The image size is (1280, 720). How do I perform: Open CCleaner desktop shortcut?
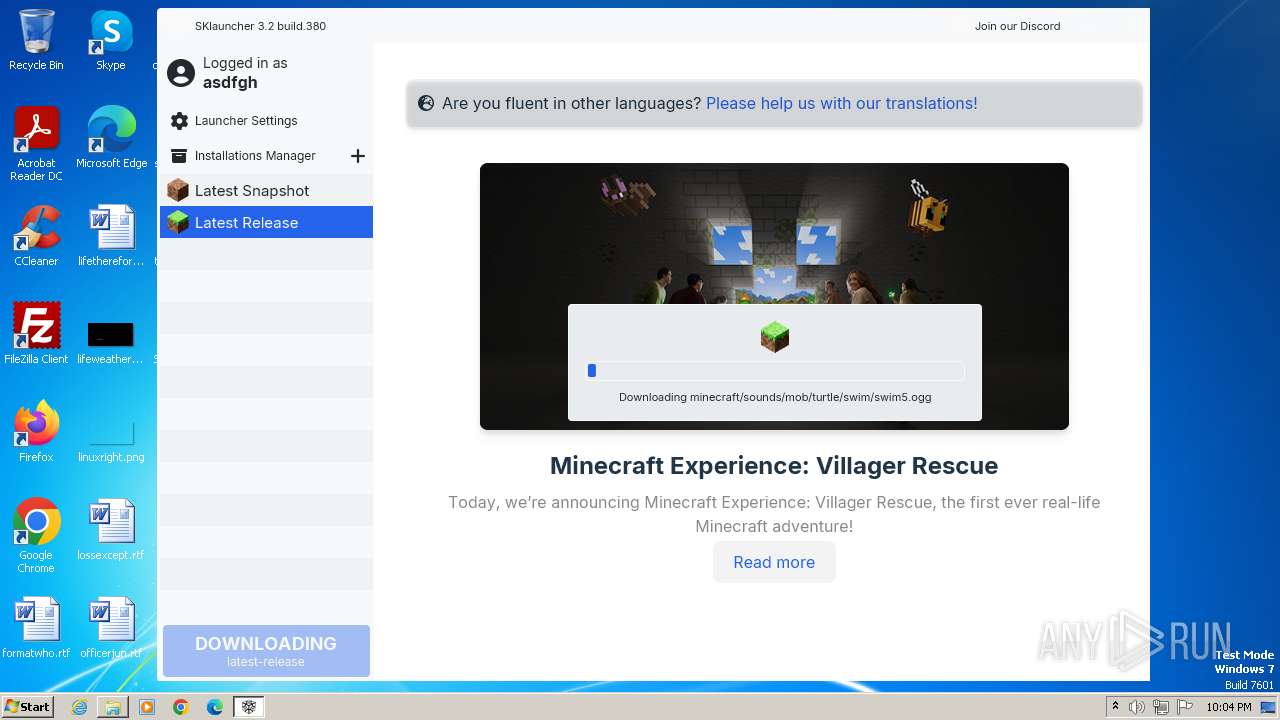pyautogui.click(x=36, y=236)
